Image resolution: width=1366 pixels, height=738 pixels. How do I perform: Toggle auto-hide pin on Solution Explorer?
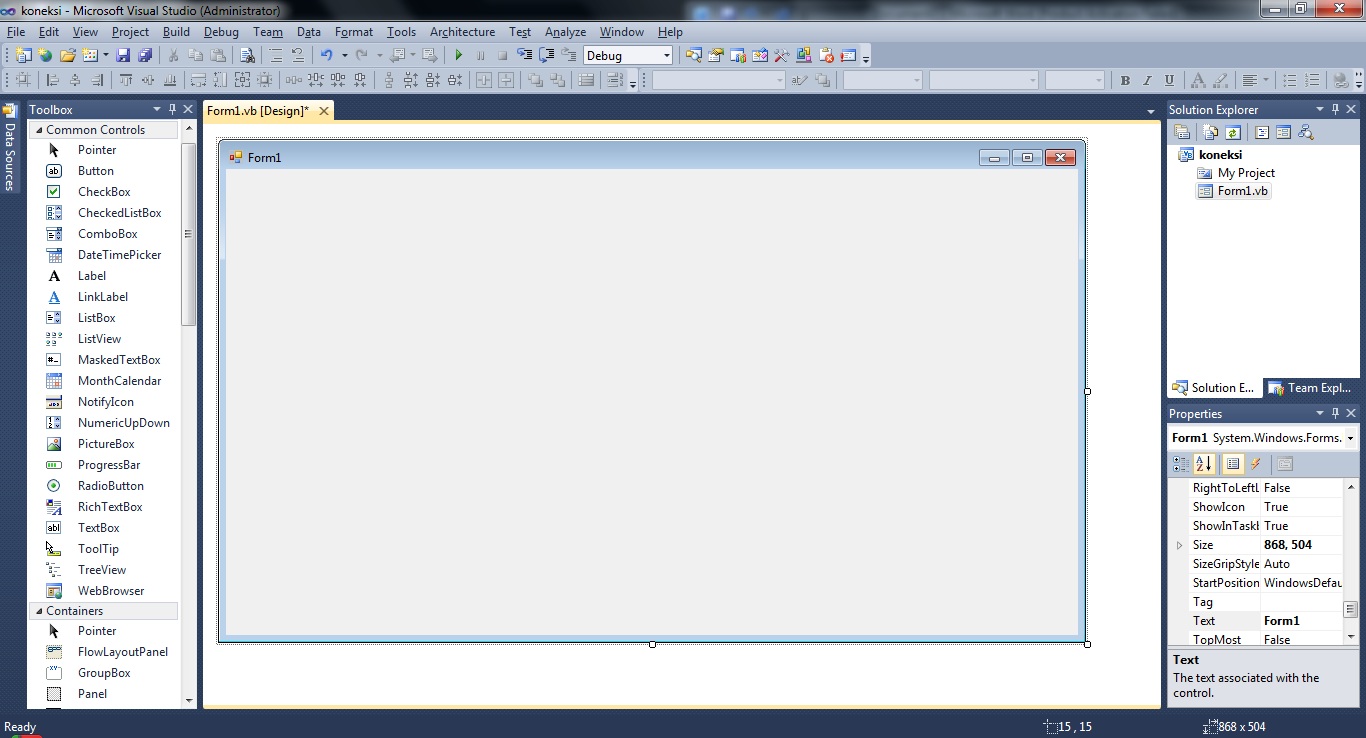[x=1335, y=109]
